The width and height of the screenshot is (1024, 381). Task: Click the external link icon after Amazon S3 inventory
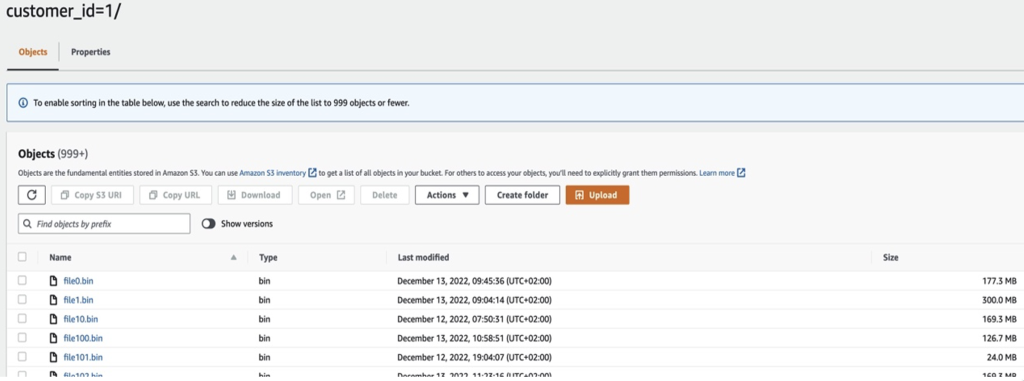point(312,173)
